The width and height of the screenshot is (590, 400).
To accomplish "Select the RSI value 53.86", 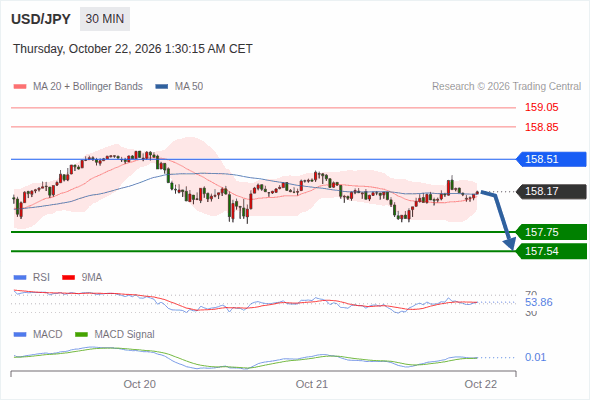I will coord(538,302).
